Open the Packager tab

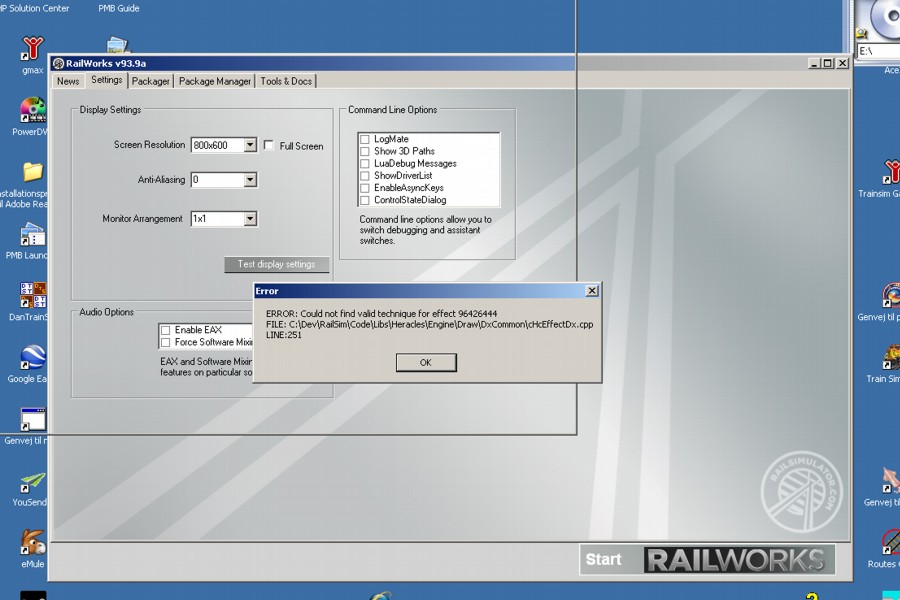click(150, 81)
